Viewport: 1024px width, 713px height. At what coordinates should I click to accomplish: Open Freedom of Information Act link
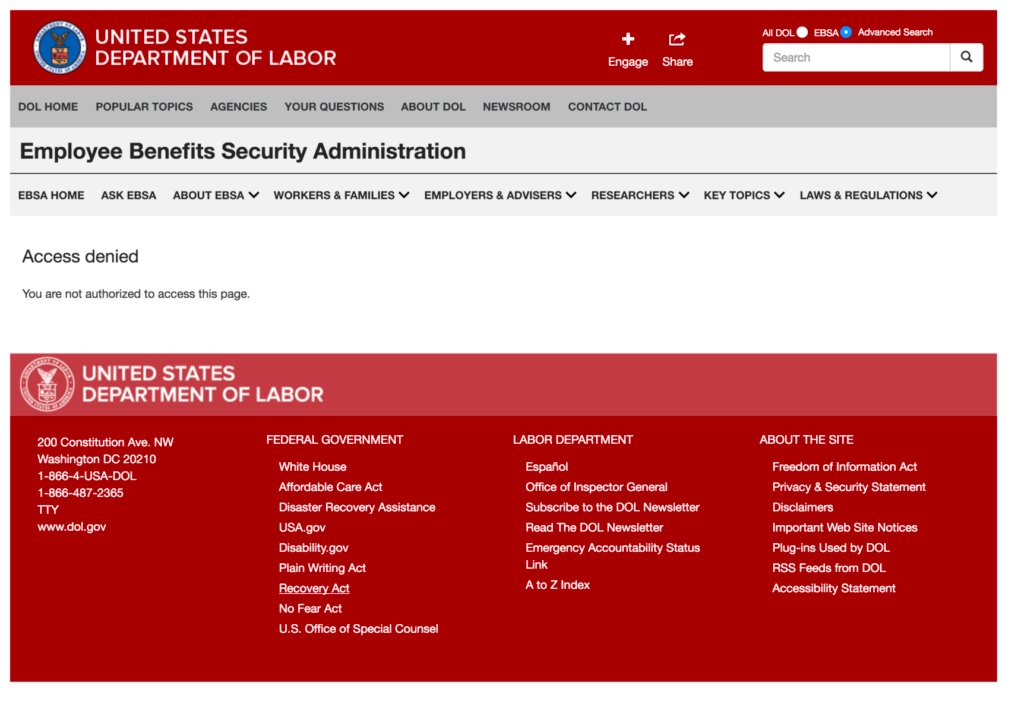[x=844, y=467]
